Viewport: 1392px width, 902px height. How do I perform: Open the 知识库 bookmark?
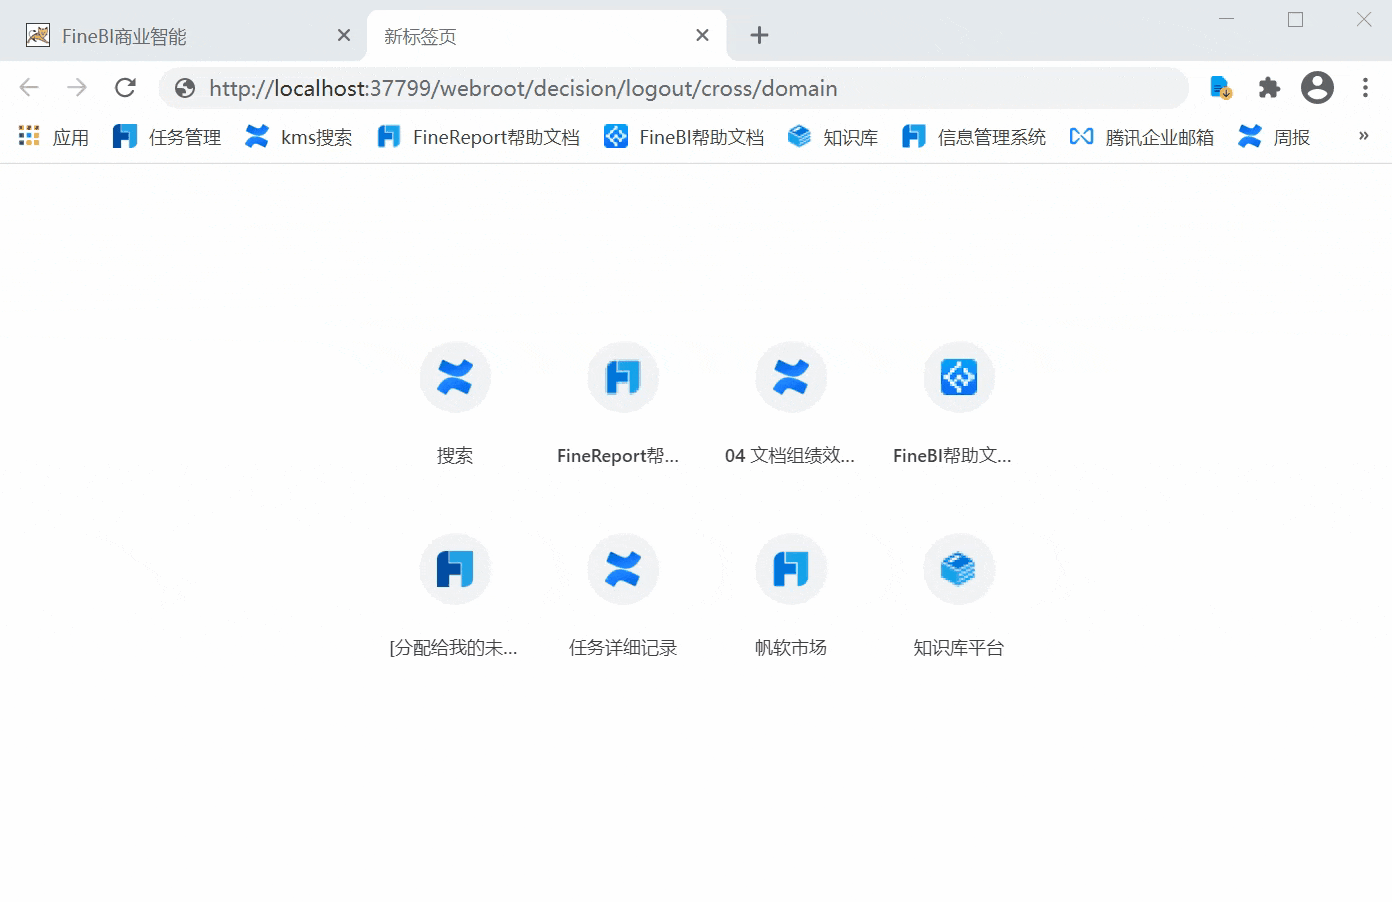click(x=833, y=137)
